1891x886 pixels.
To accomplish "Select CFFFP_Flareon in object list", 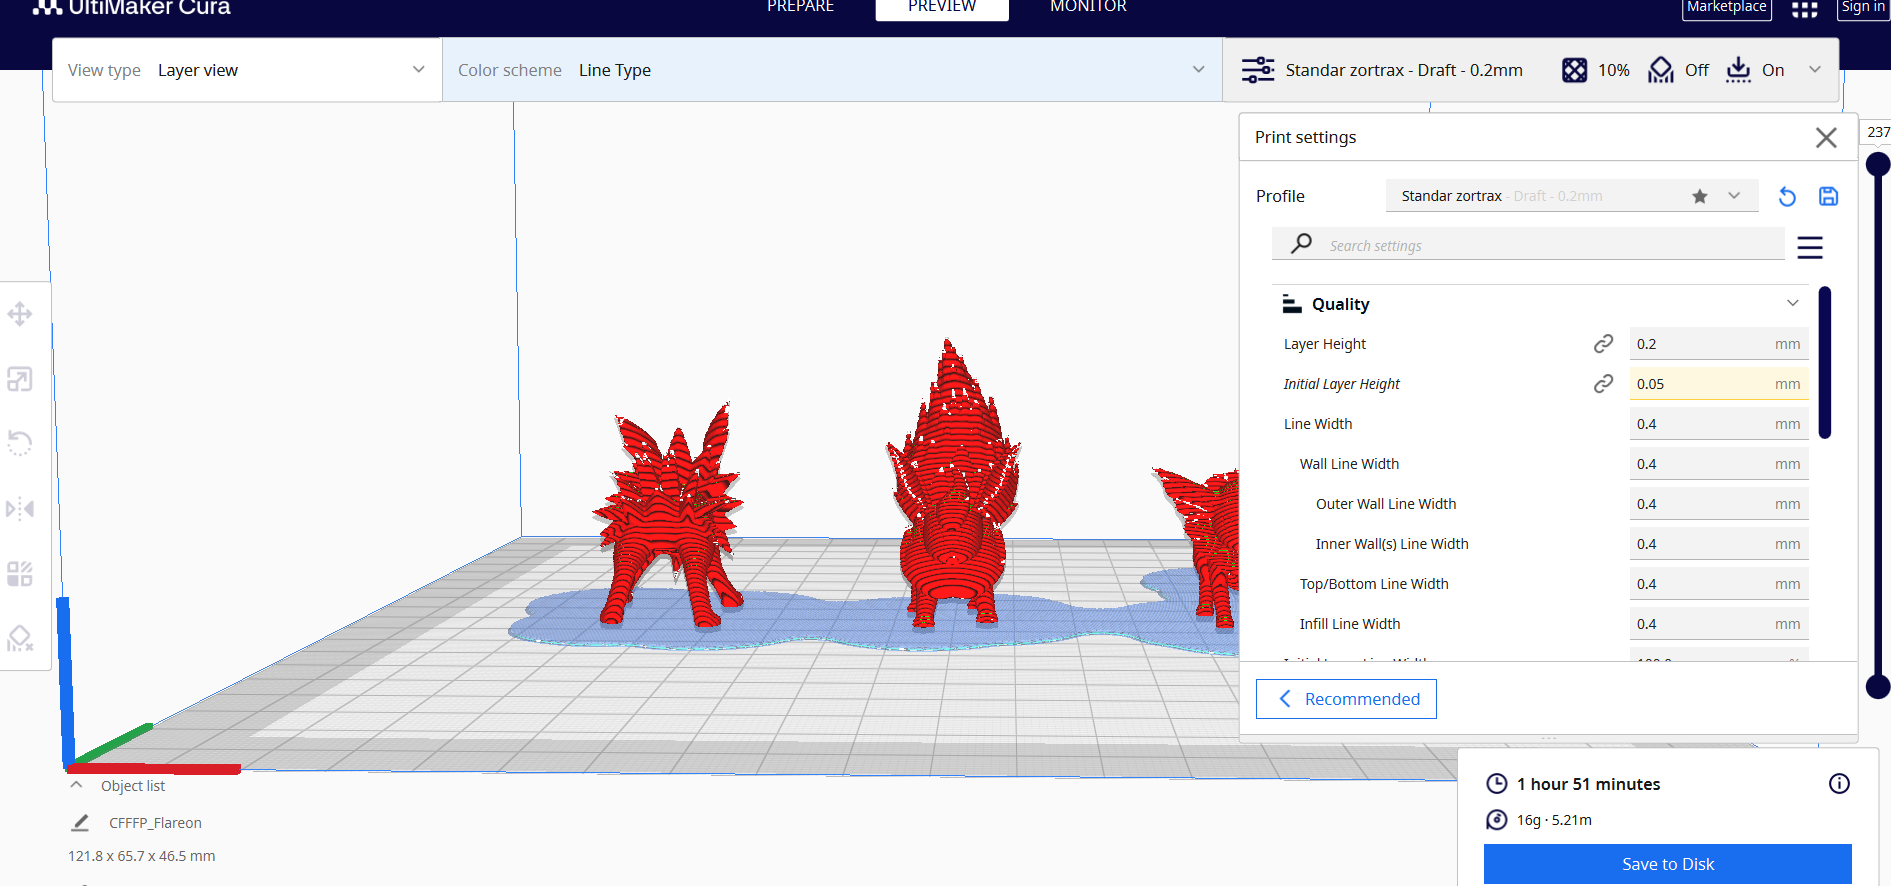I will point(155,823).
